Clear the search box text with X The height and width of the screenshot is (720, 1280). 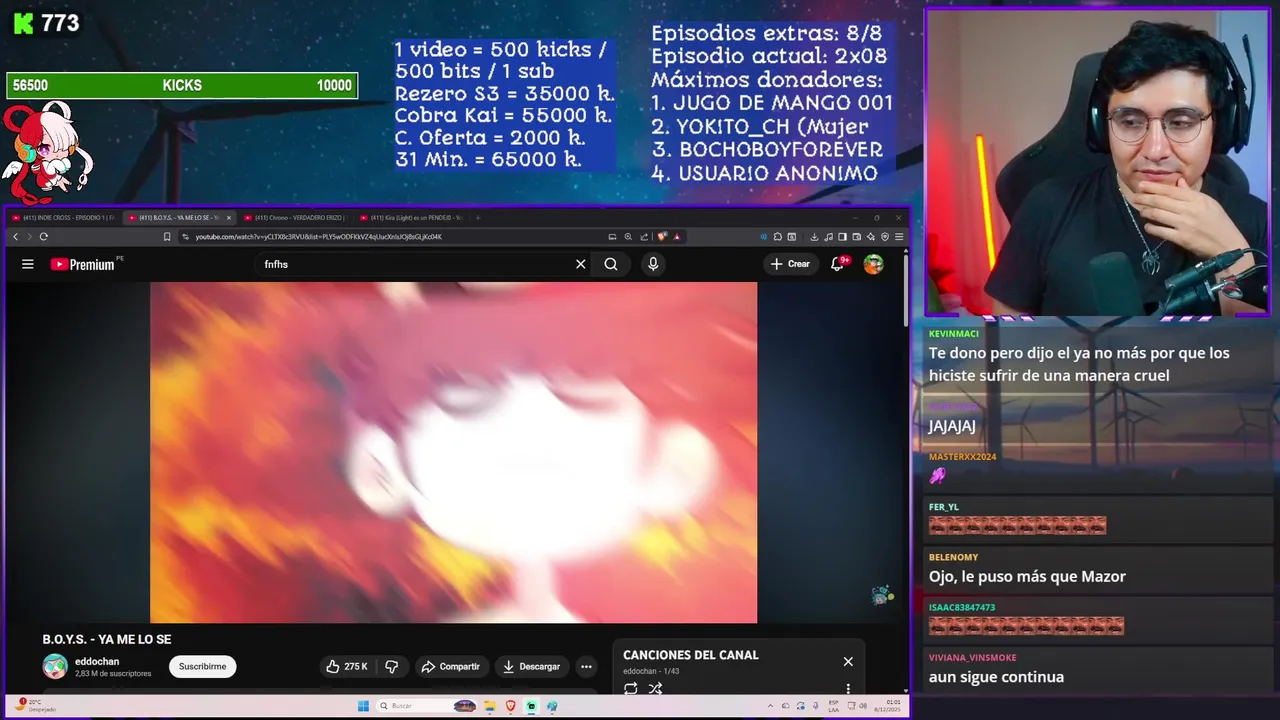pos(580,264)
